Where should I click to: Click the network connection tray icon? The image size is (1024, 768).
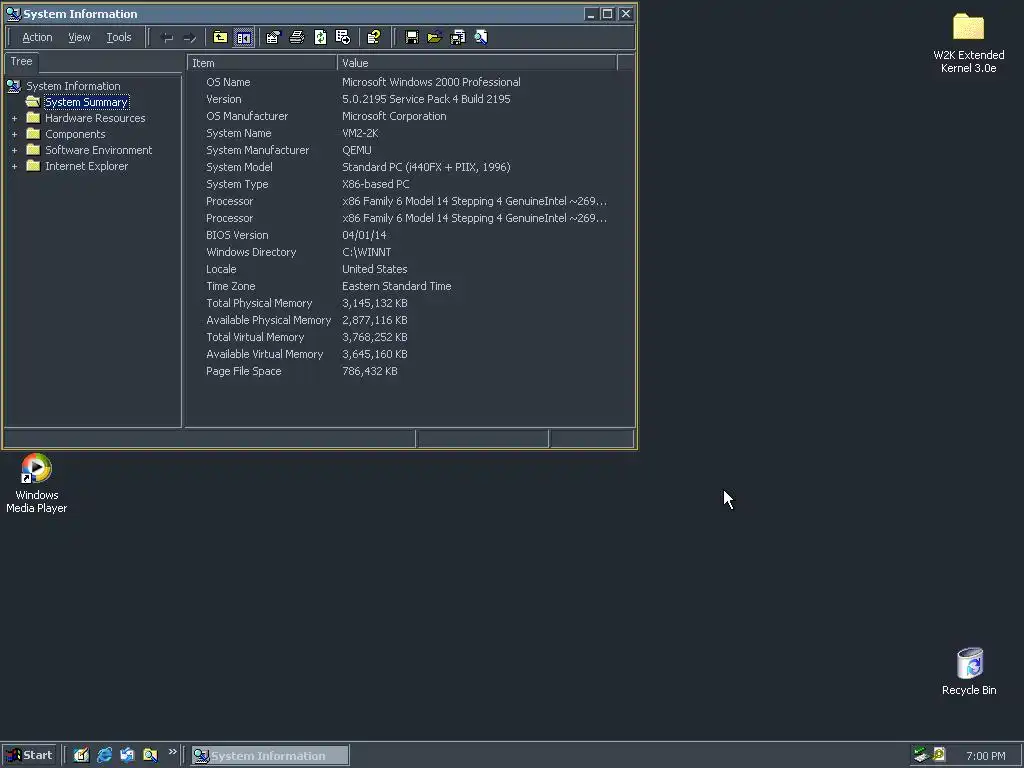coord(921,755)
